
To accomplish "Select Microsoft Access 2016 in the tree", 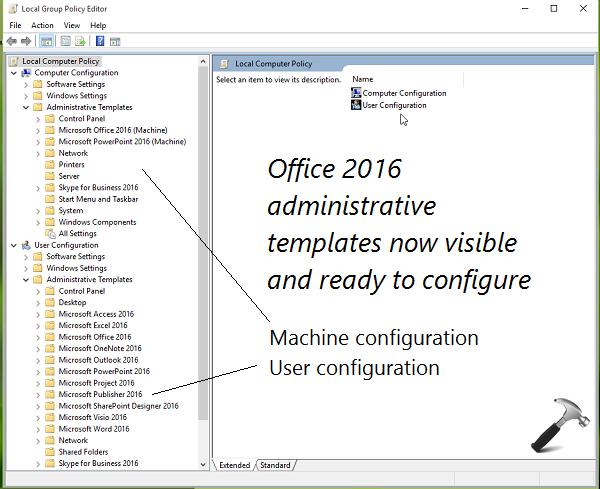I will coord(96,314).
